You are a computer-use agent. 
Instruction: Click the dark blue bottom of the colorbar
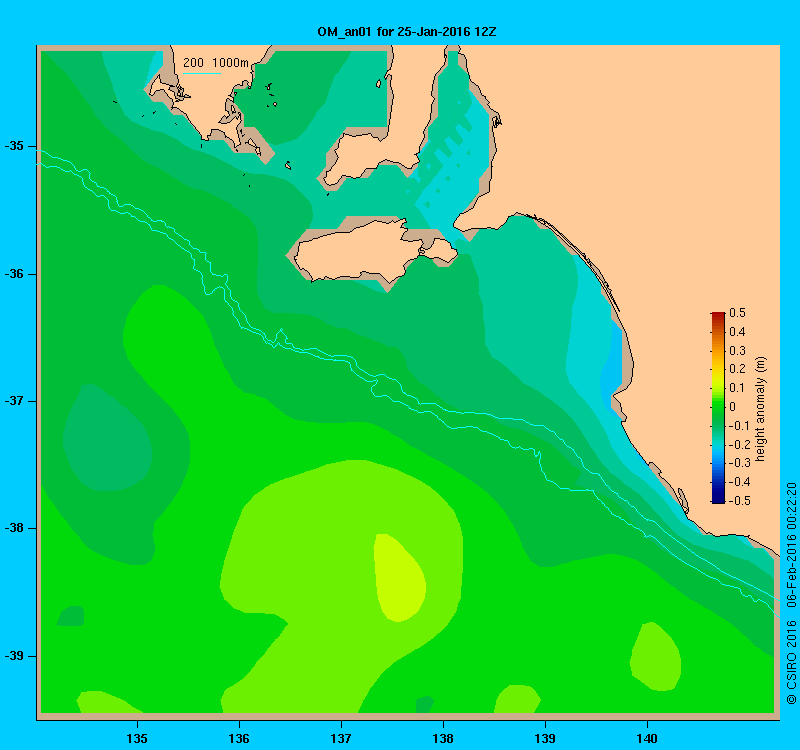pyautogui.click(x=718, y=498)
